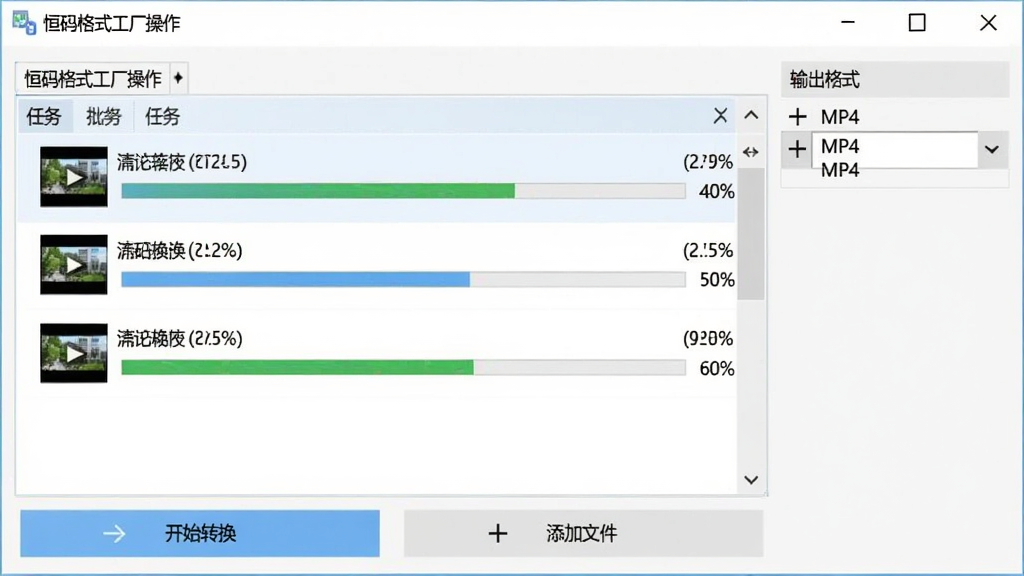1024x576 pixels.
Task: Click the vertical scrollbar thumb of task list
Action: tap(751, 234)
